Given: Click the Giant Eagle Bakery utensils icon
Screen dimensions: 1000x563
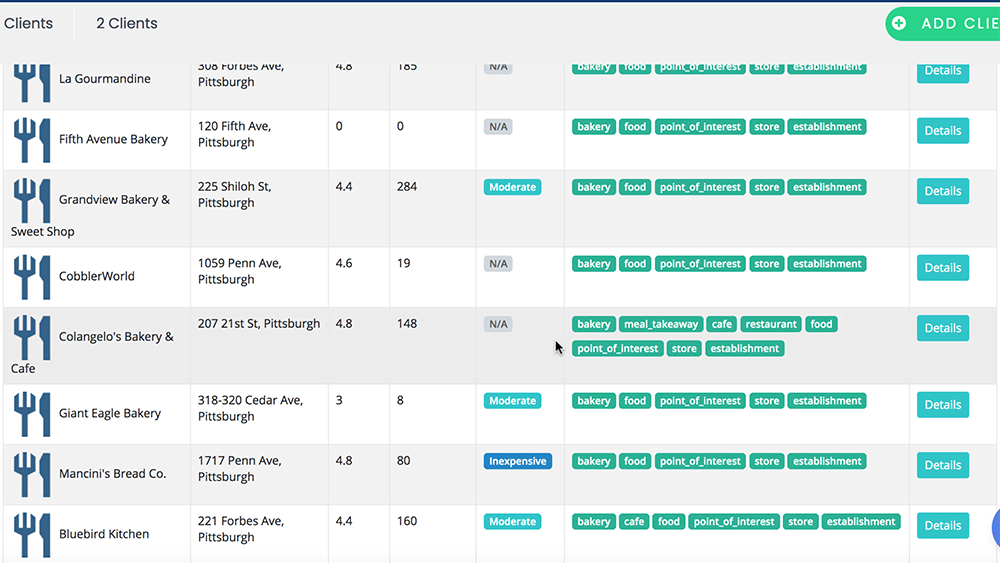Looking at the screenshot, I should [32, 414].
